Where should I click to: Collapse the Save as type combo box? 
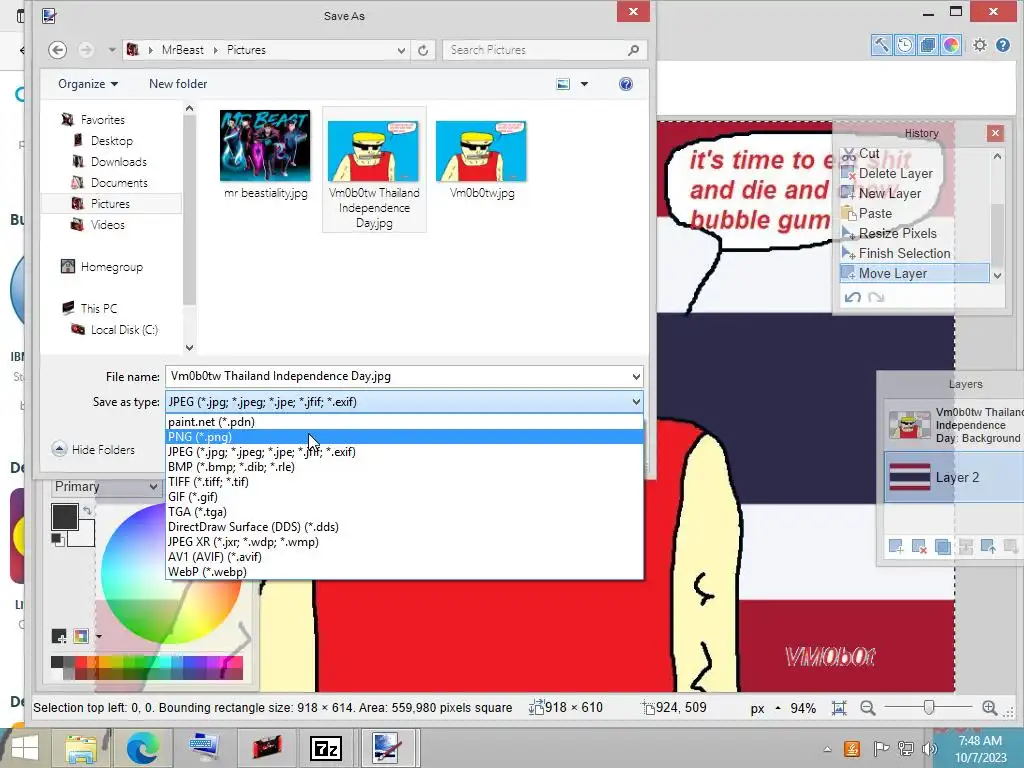tap(635, 402)
